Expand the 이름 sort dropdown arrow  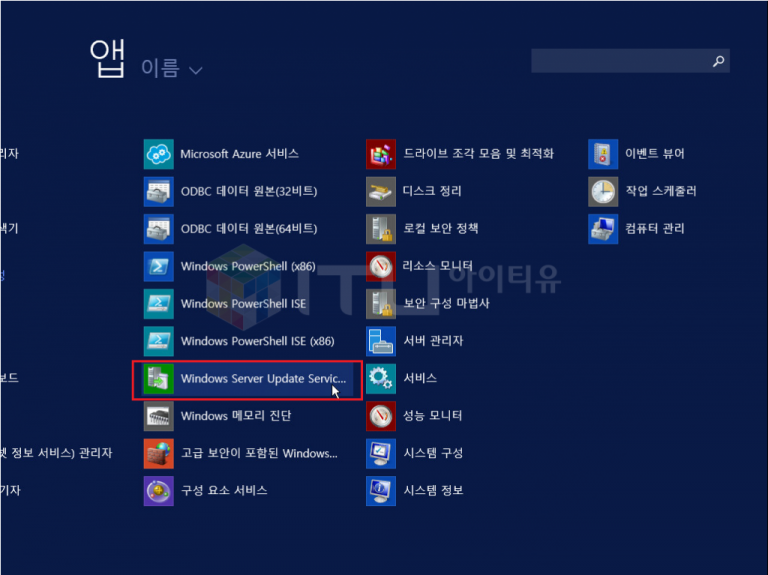195,70
